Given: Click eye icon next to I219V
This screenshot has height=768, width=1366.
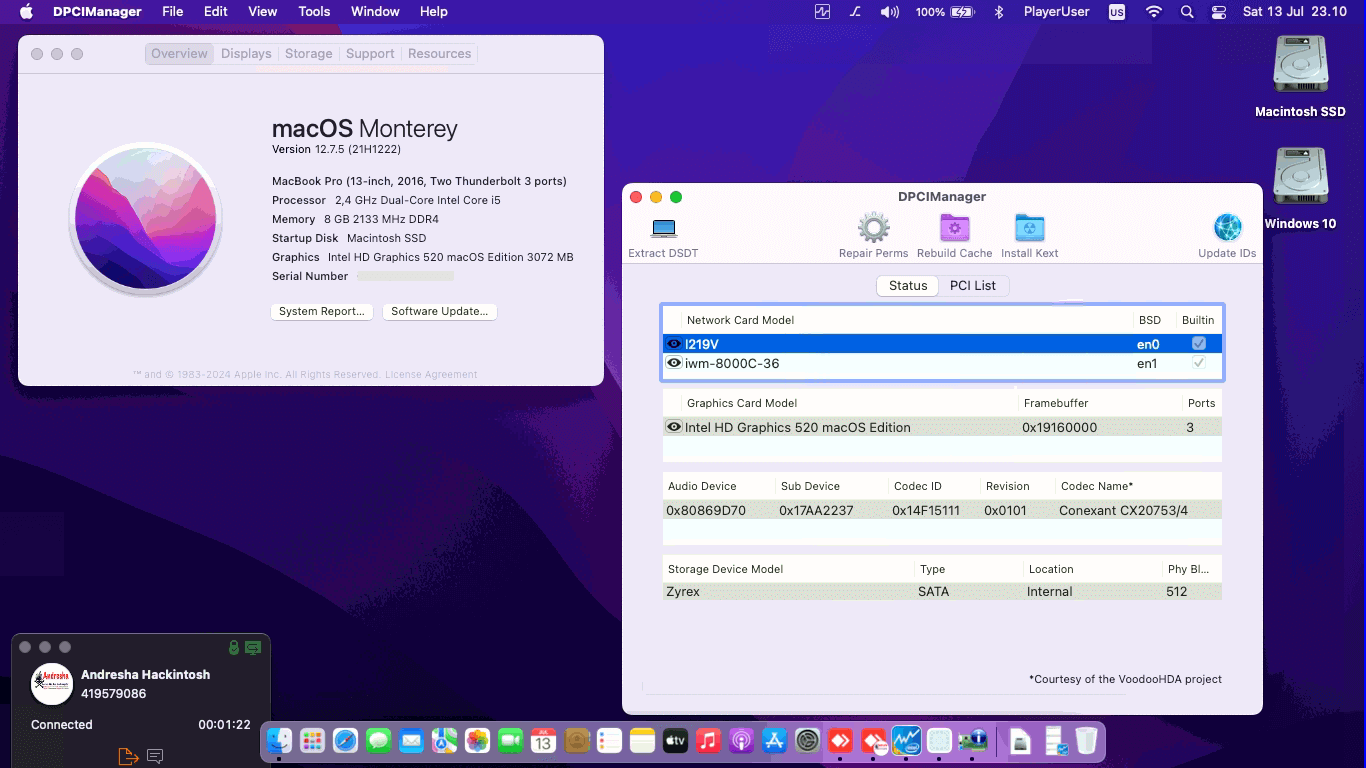Looking at the screenshot, I should [674, 344].
